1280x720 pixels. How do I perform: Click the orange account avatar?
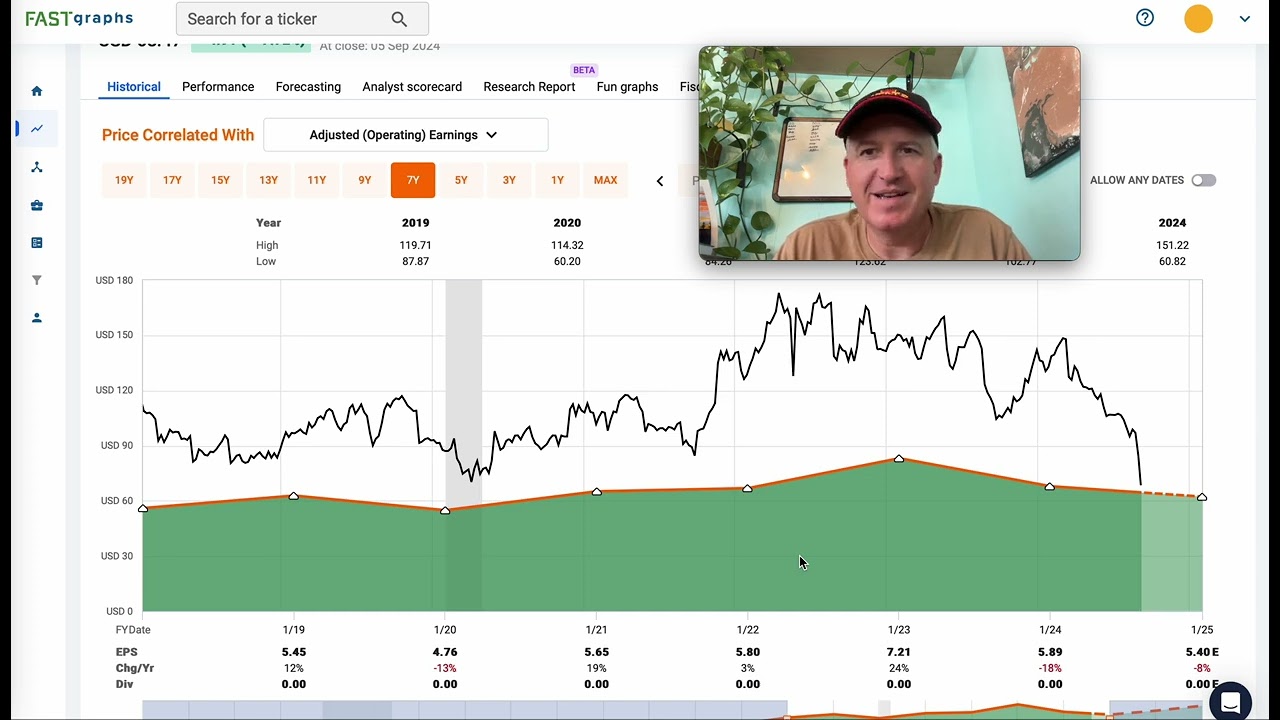click(x=1198, y=18)
